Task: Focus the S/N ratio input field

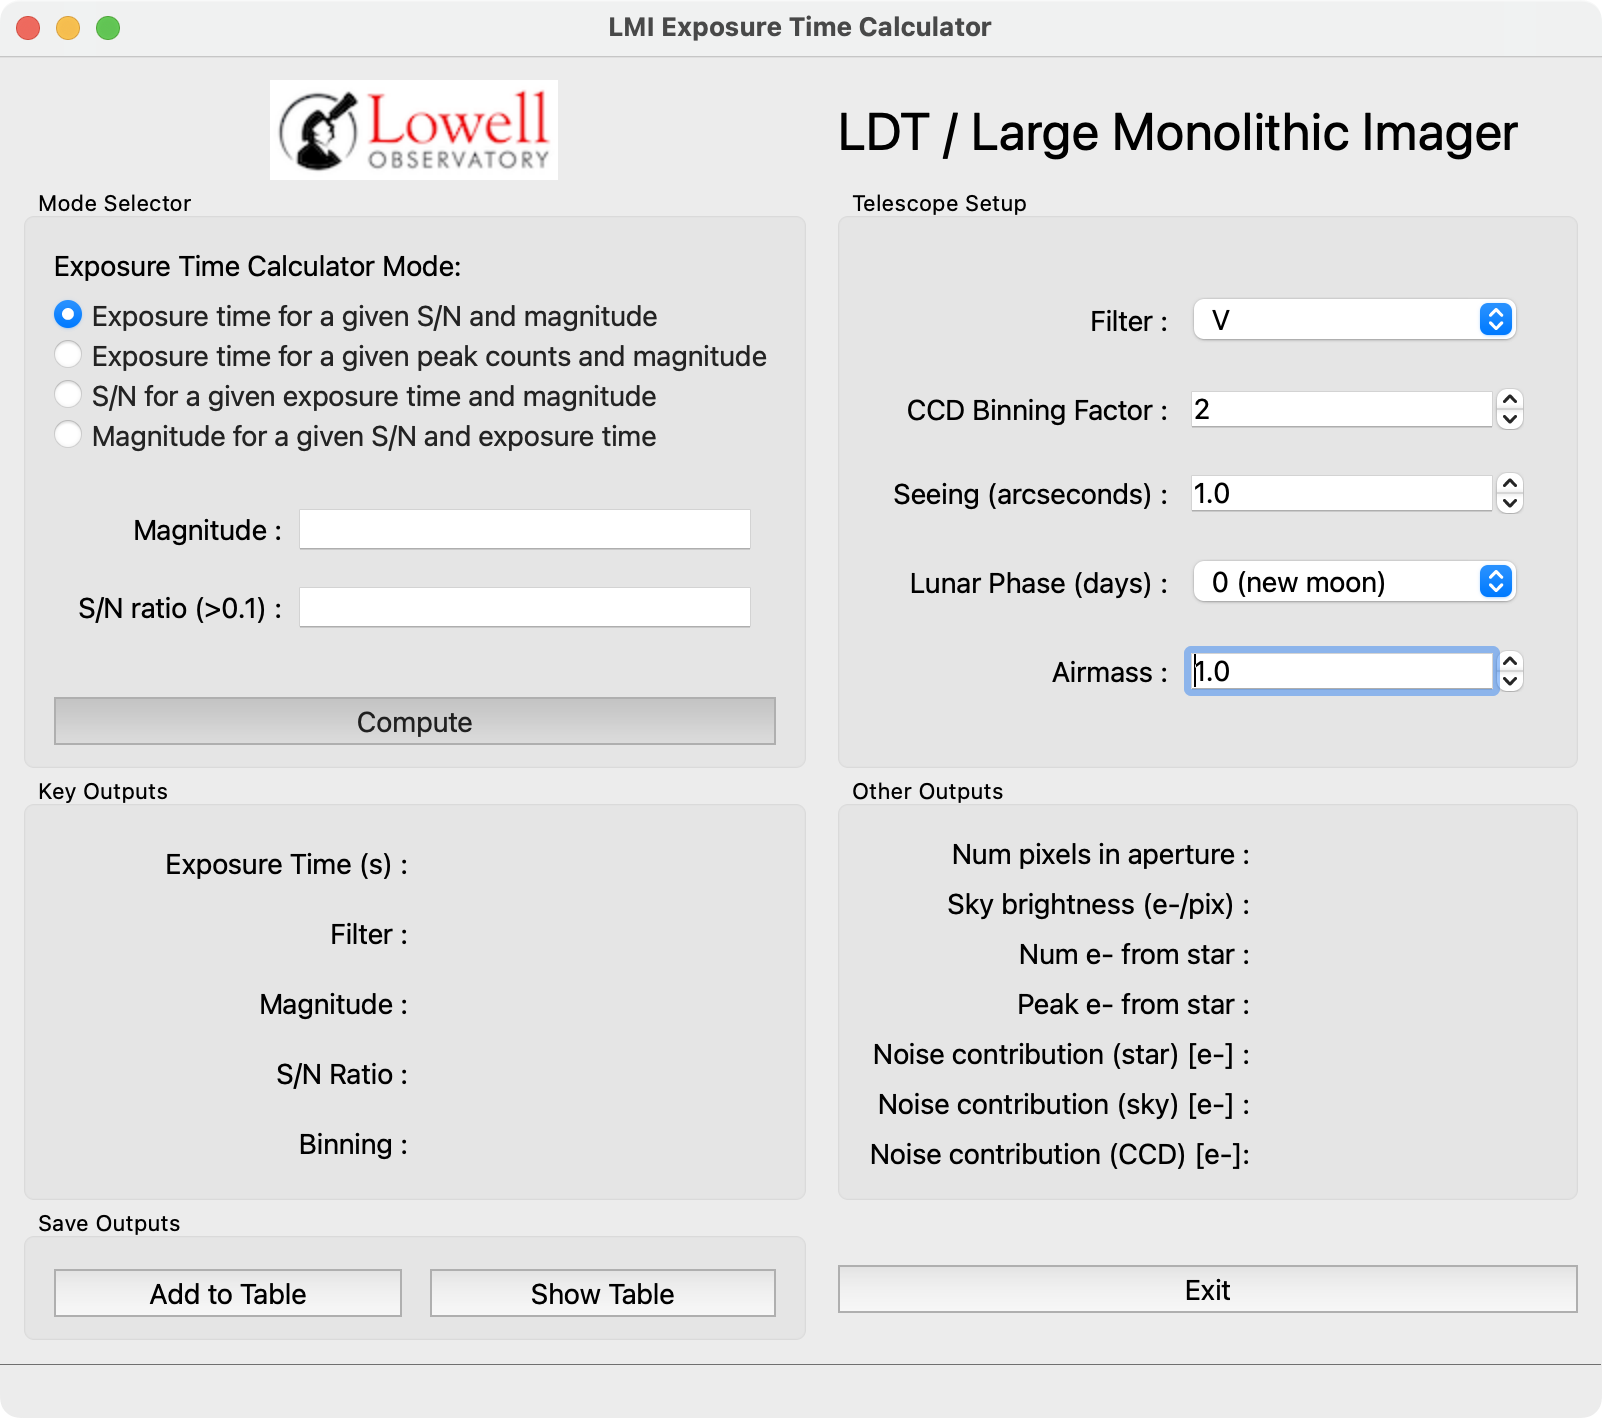Action: (x=525, y=607)
